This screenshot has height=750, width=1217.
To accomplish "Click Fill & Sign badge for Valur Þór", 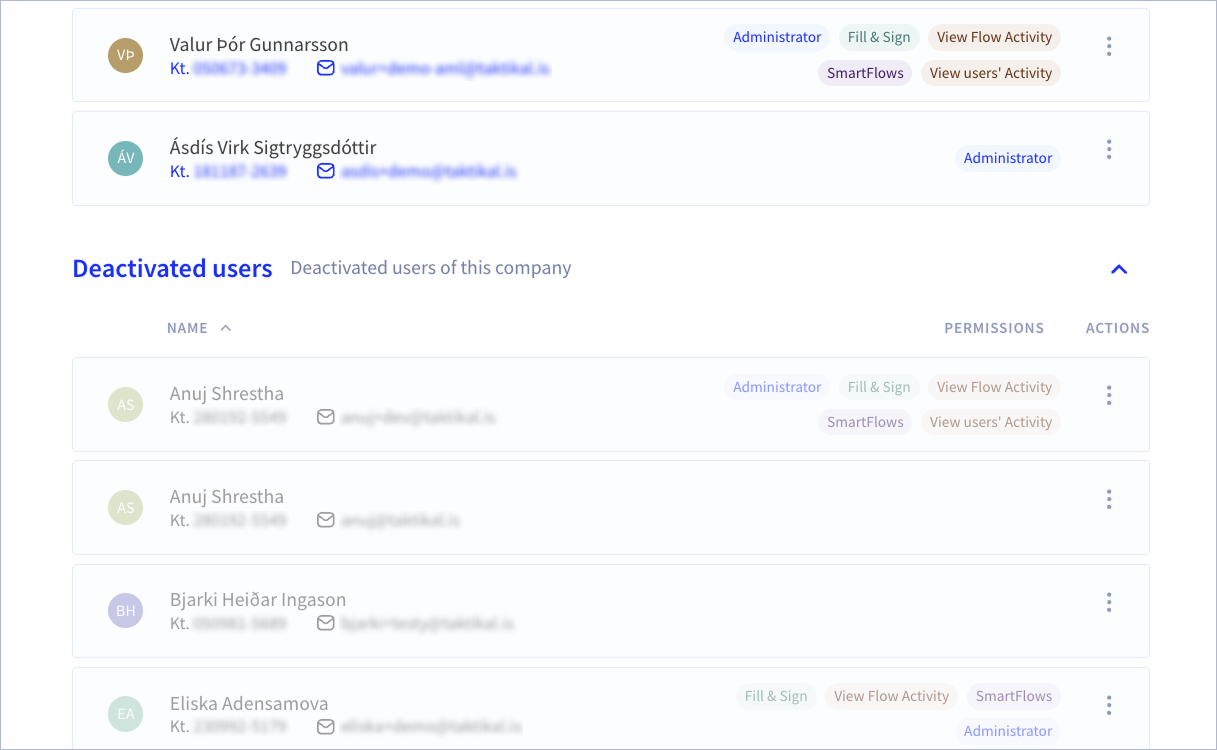I will 879,37.
